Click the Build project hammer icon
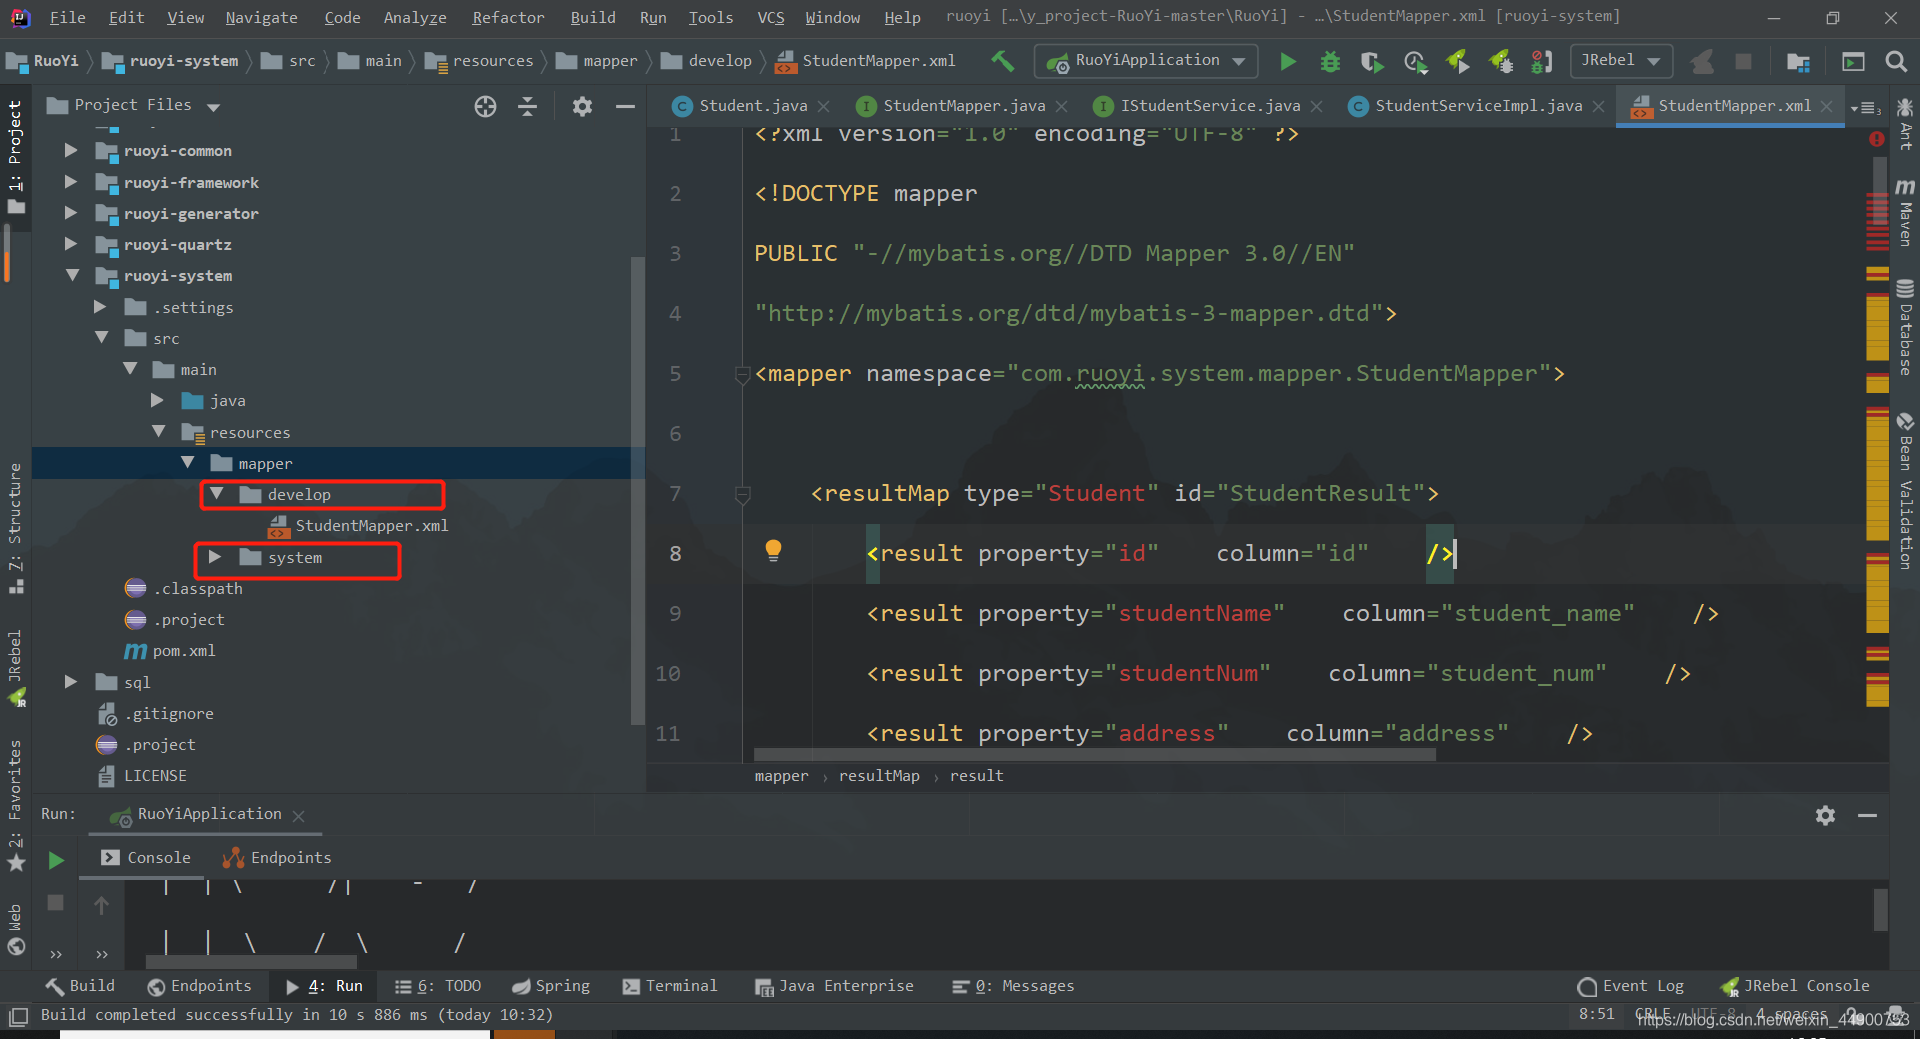Image resolution: width=1920 pixels, height=1039 pixels. click(1002, 61)
